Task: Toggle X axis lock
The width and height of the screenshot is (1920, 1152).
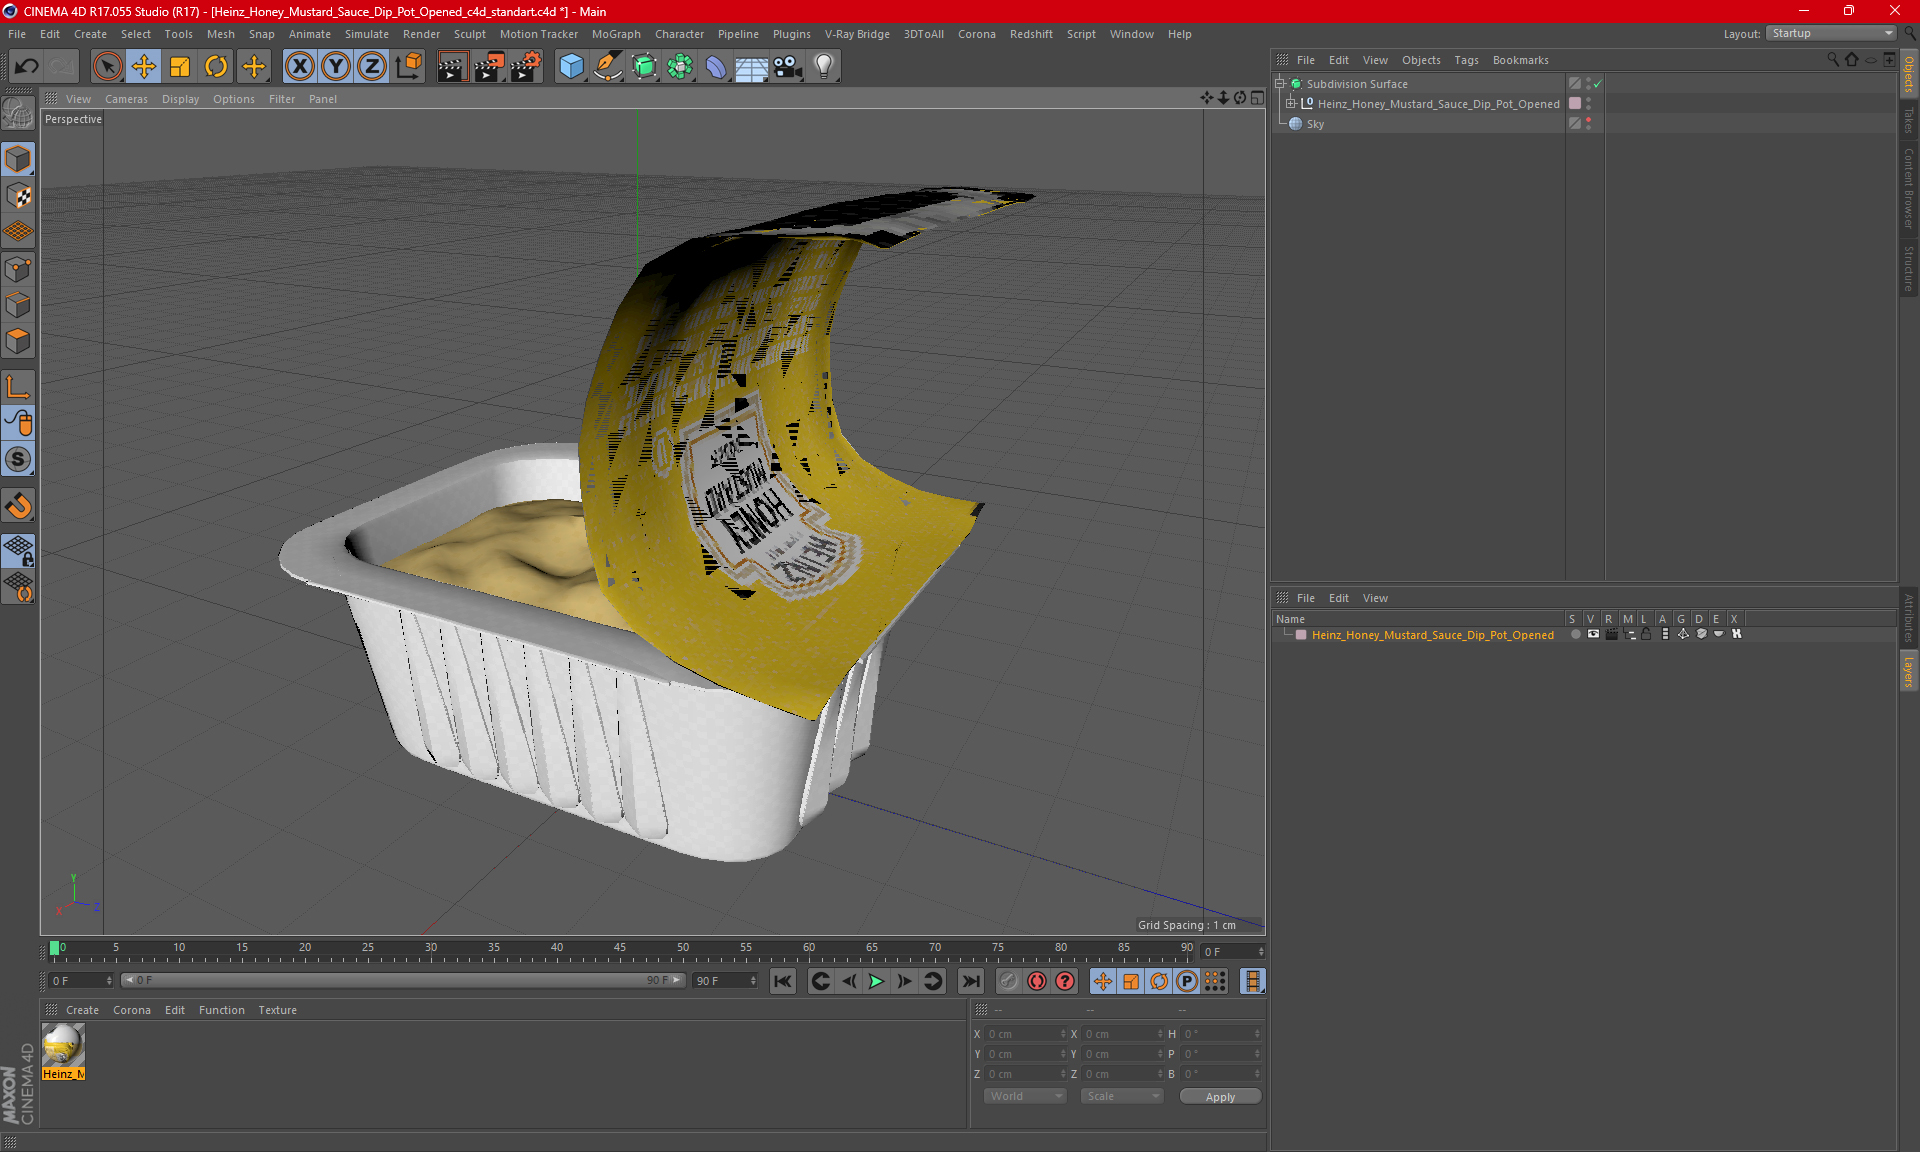Action: click(299, 67)
